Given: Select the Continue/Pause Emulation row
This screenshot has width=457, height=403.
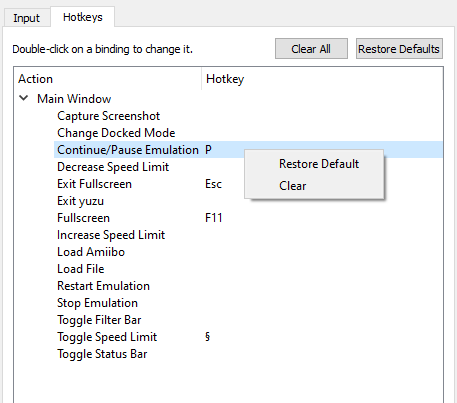Looking at the screenshot, I should coord(248,150).
